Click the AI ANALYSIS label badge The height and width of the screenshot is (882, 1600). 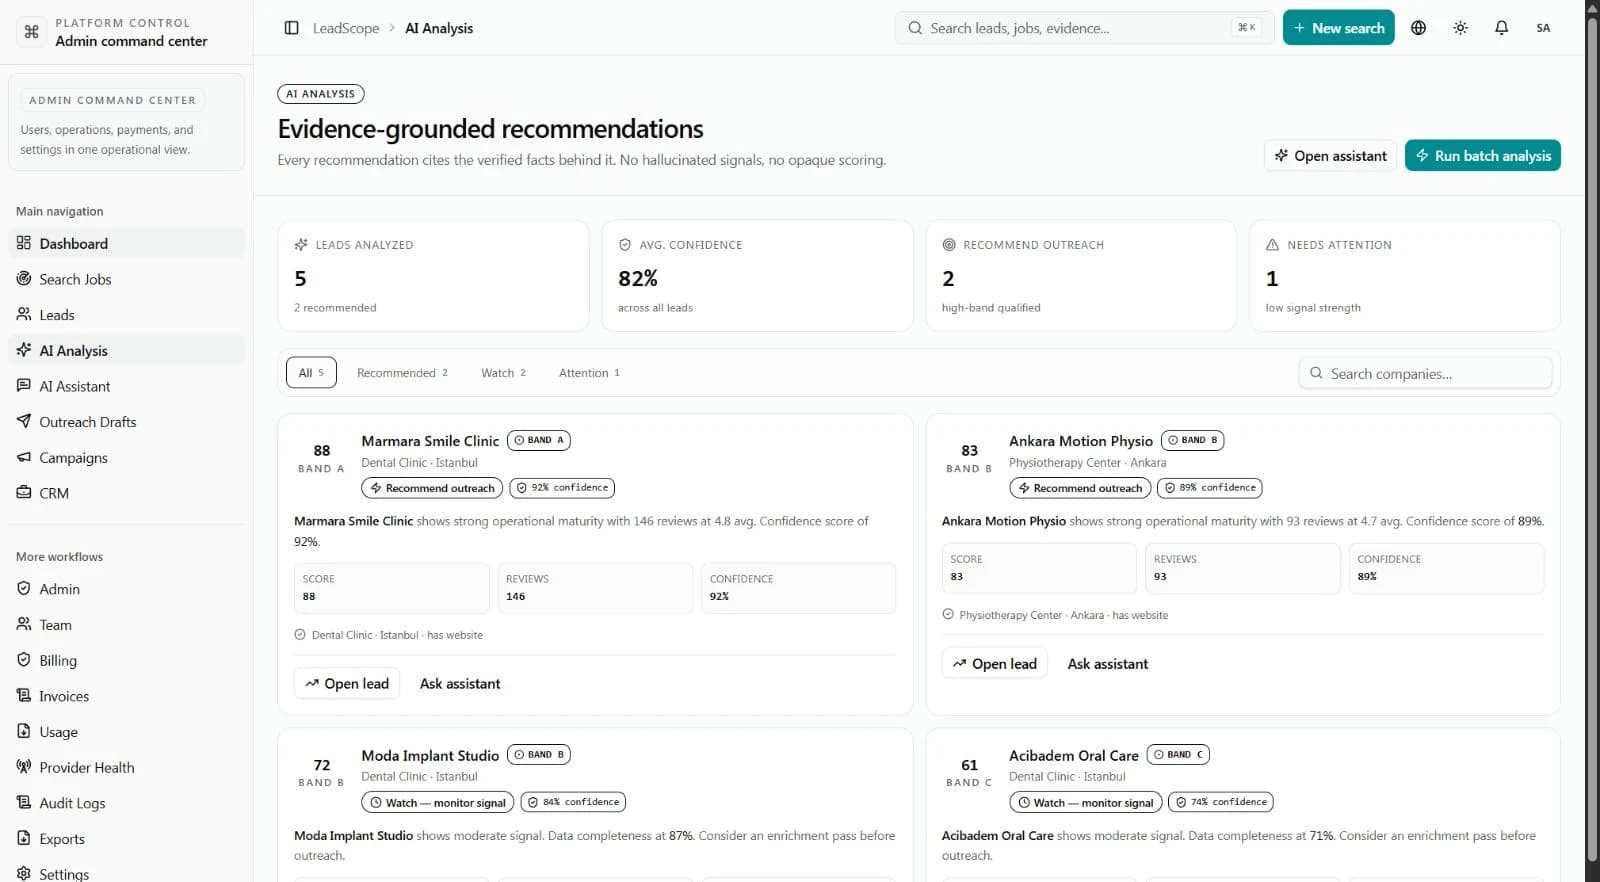pos(320,94)
